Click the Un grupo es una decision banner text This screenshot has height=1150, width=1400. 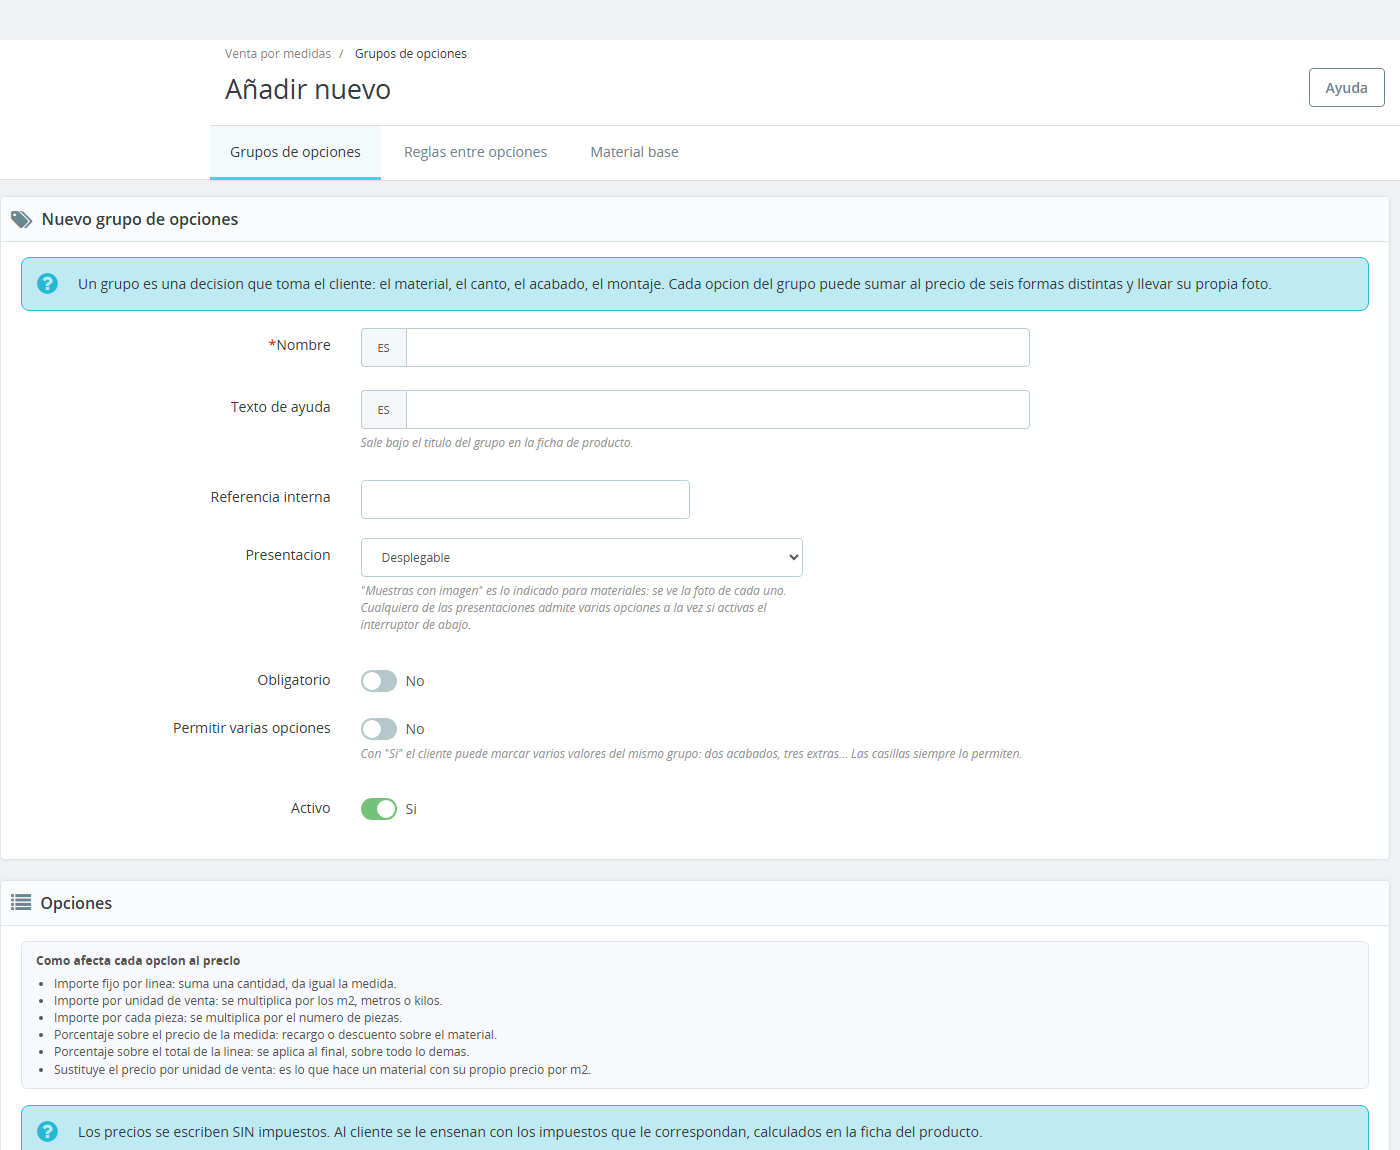point(675,284)
